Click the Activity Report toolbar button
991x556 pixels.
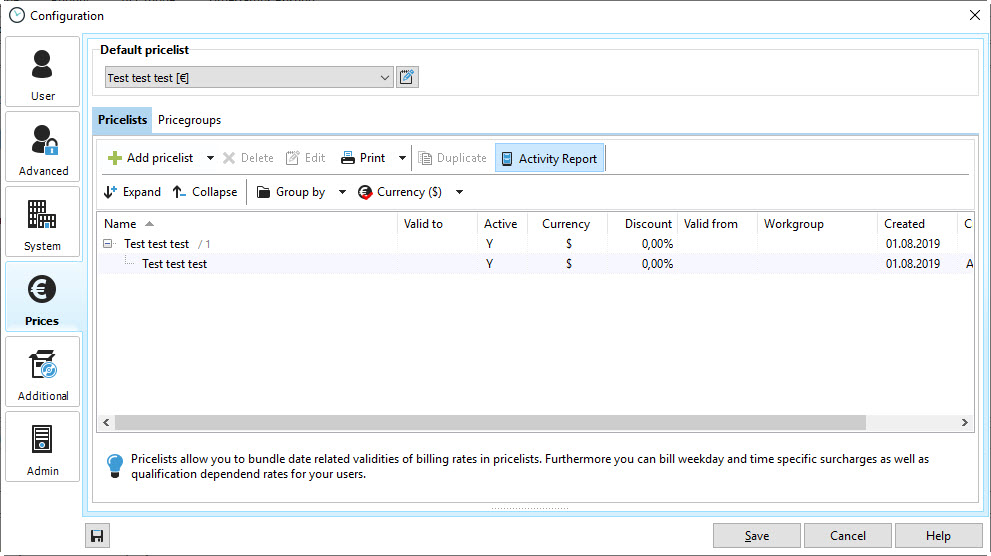click(x=549, y=158)
